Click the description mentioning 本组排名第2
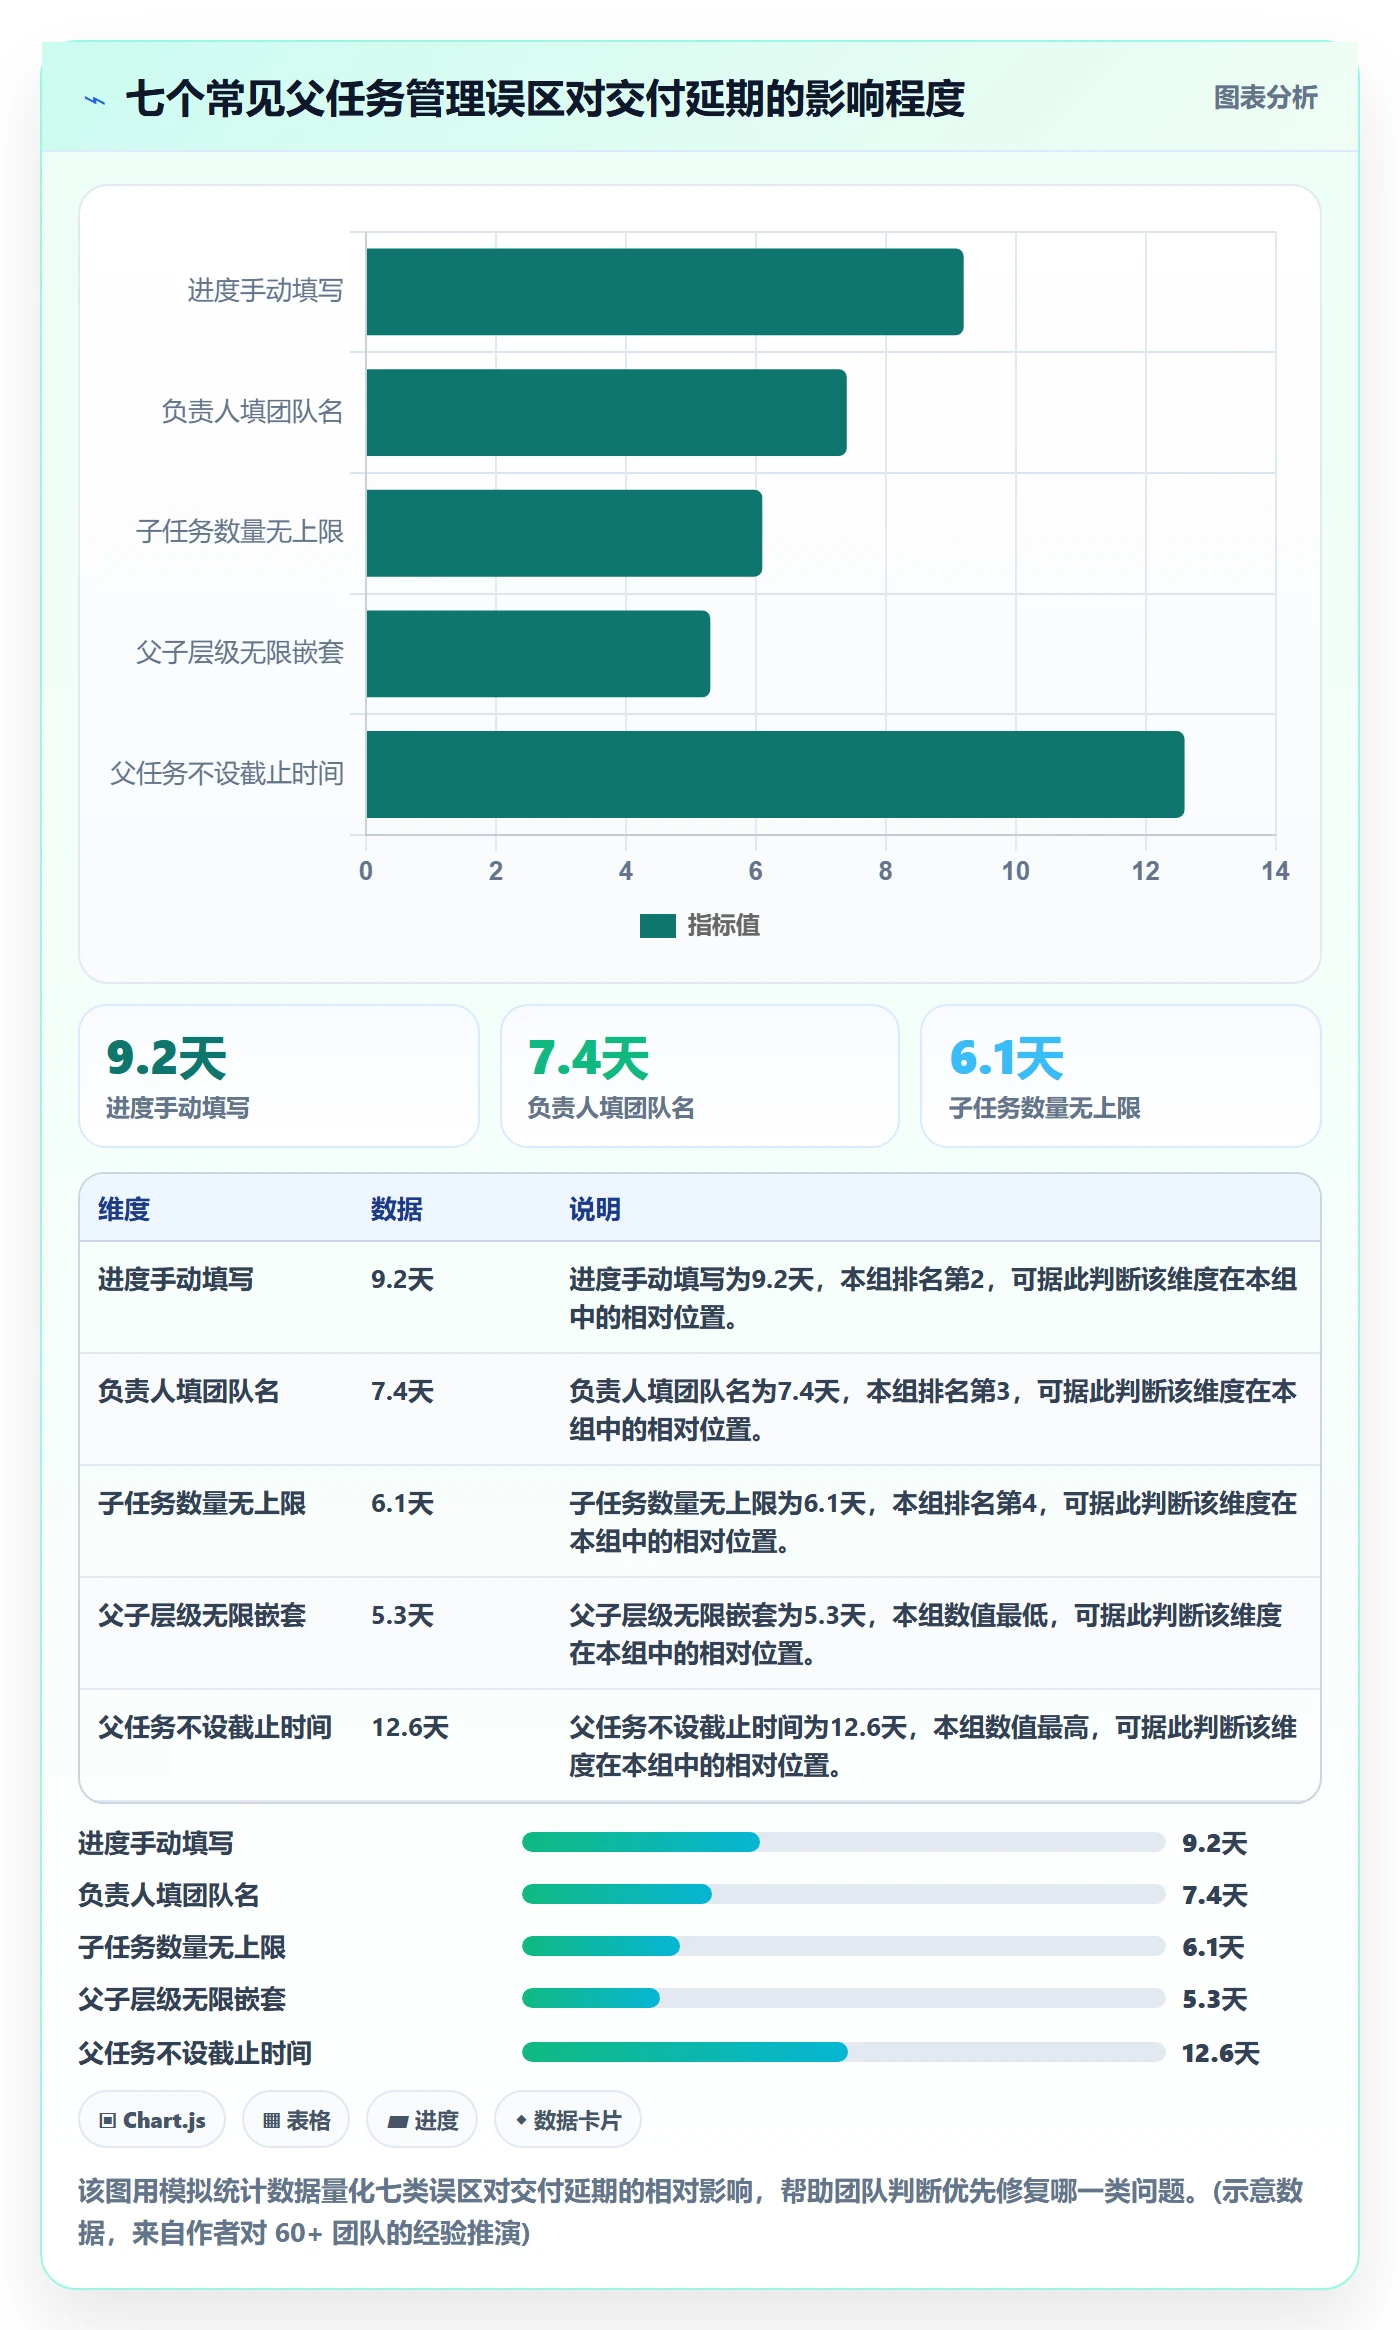Screen dimensions: 1400x2330 click(x=933, y=1298)
